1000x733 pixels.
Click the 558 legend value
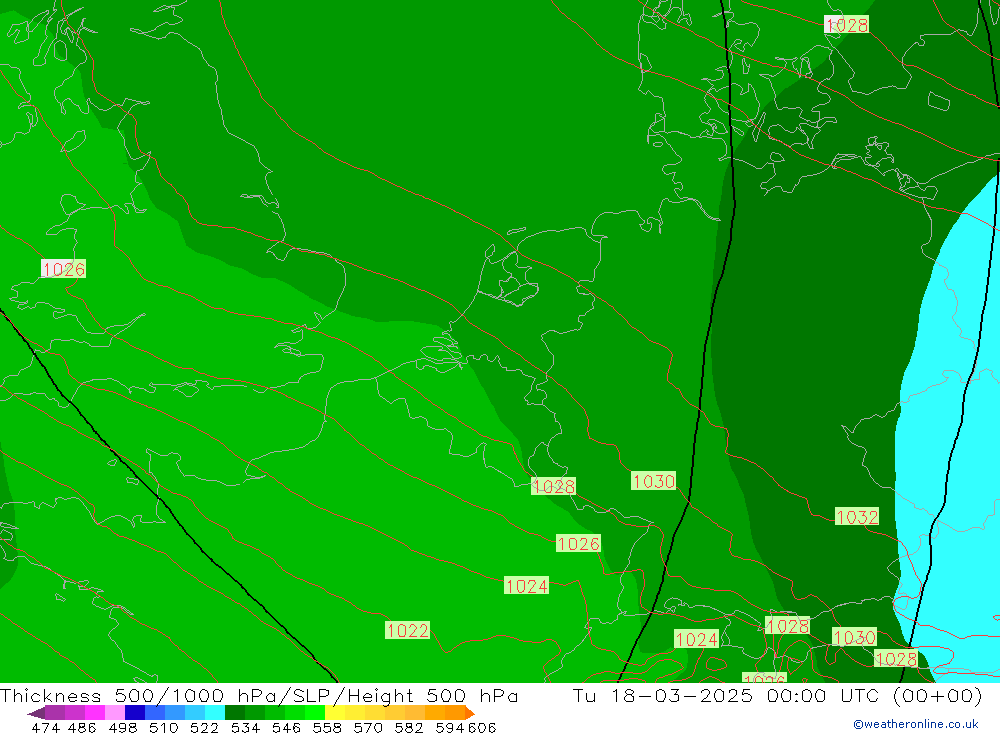[327, 727]
